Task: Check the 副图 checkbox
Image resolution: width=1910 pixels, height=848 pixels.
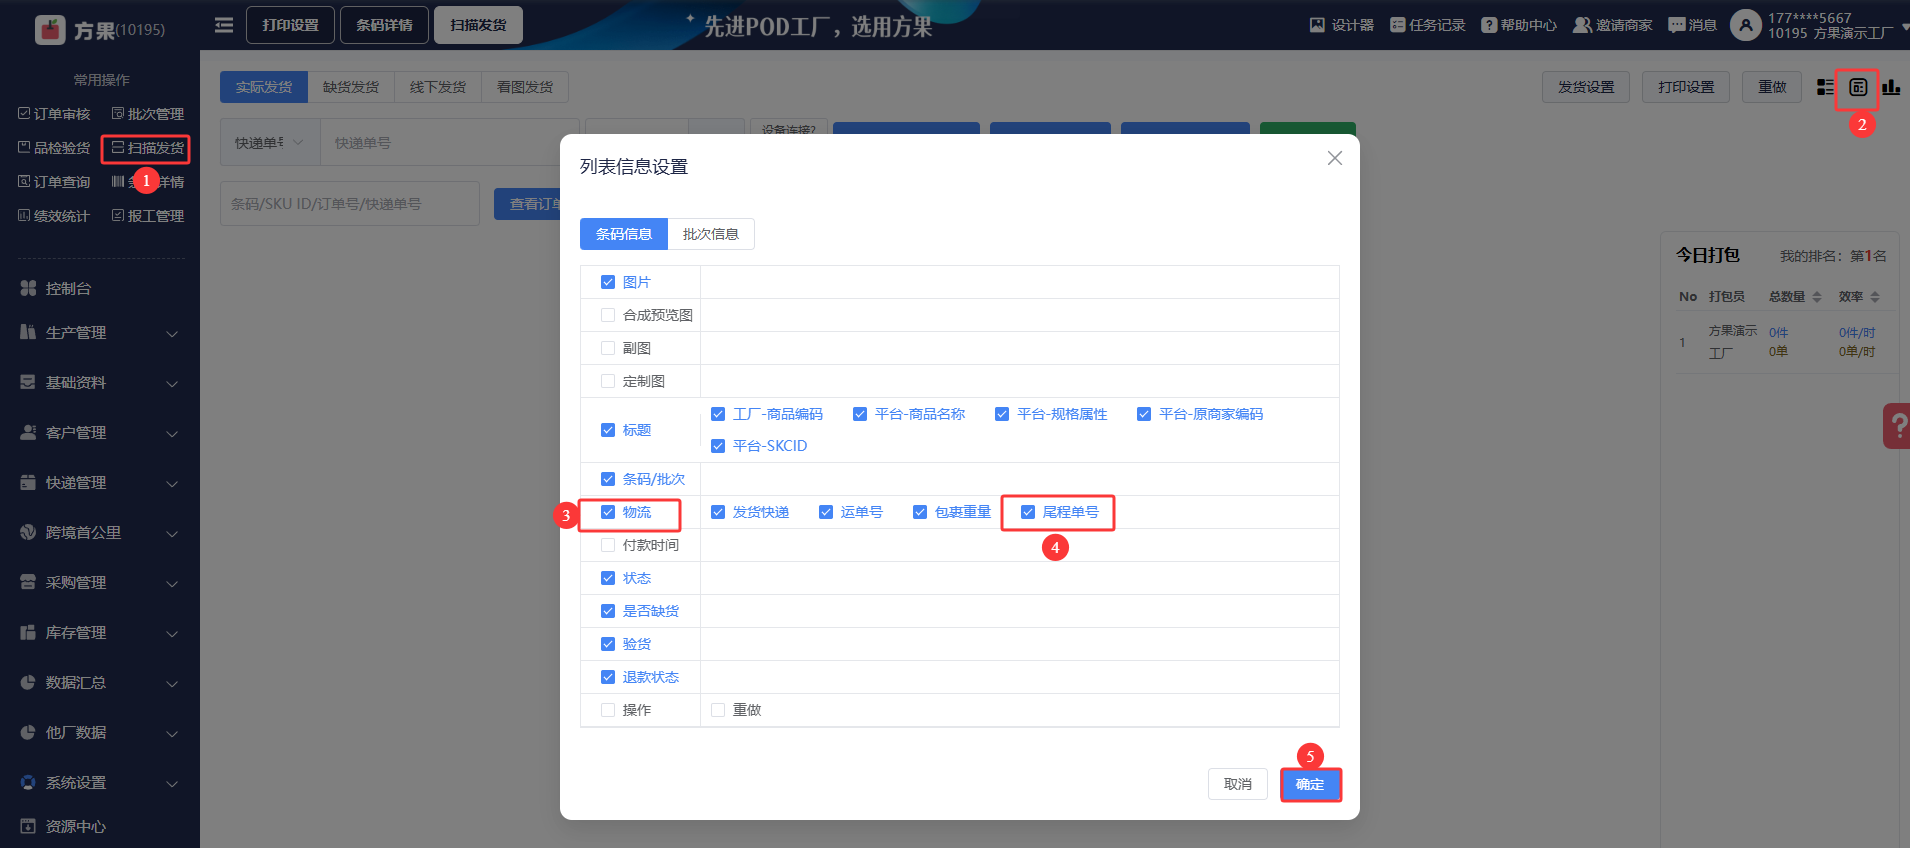Action: [x=608, y=348]
